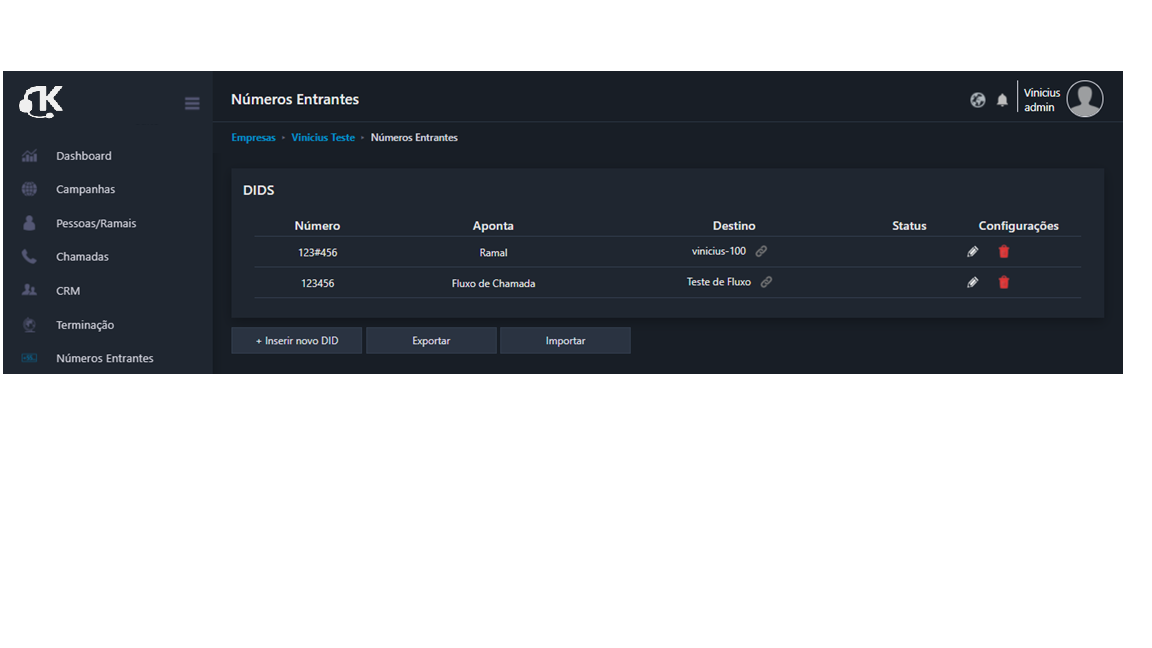Open the user avatar picture
This screenshot has height=648, width=1152.
pos(1084,98)
